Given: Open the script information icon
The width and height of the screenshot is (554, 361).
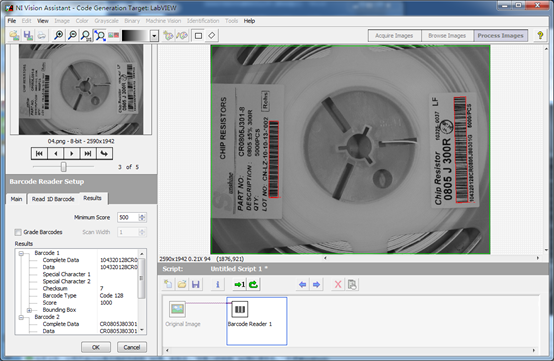Looking at the screenshot, I should pyautogui.click(x=218, y=284).
